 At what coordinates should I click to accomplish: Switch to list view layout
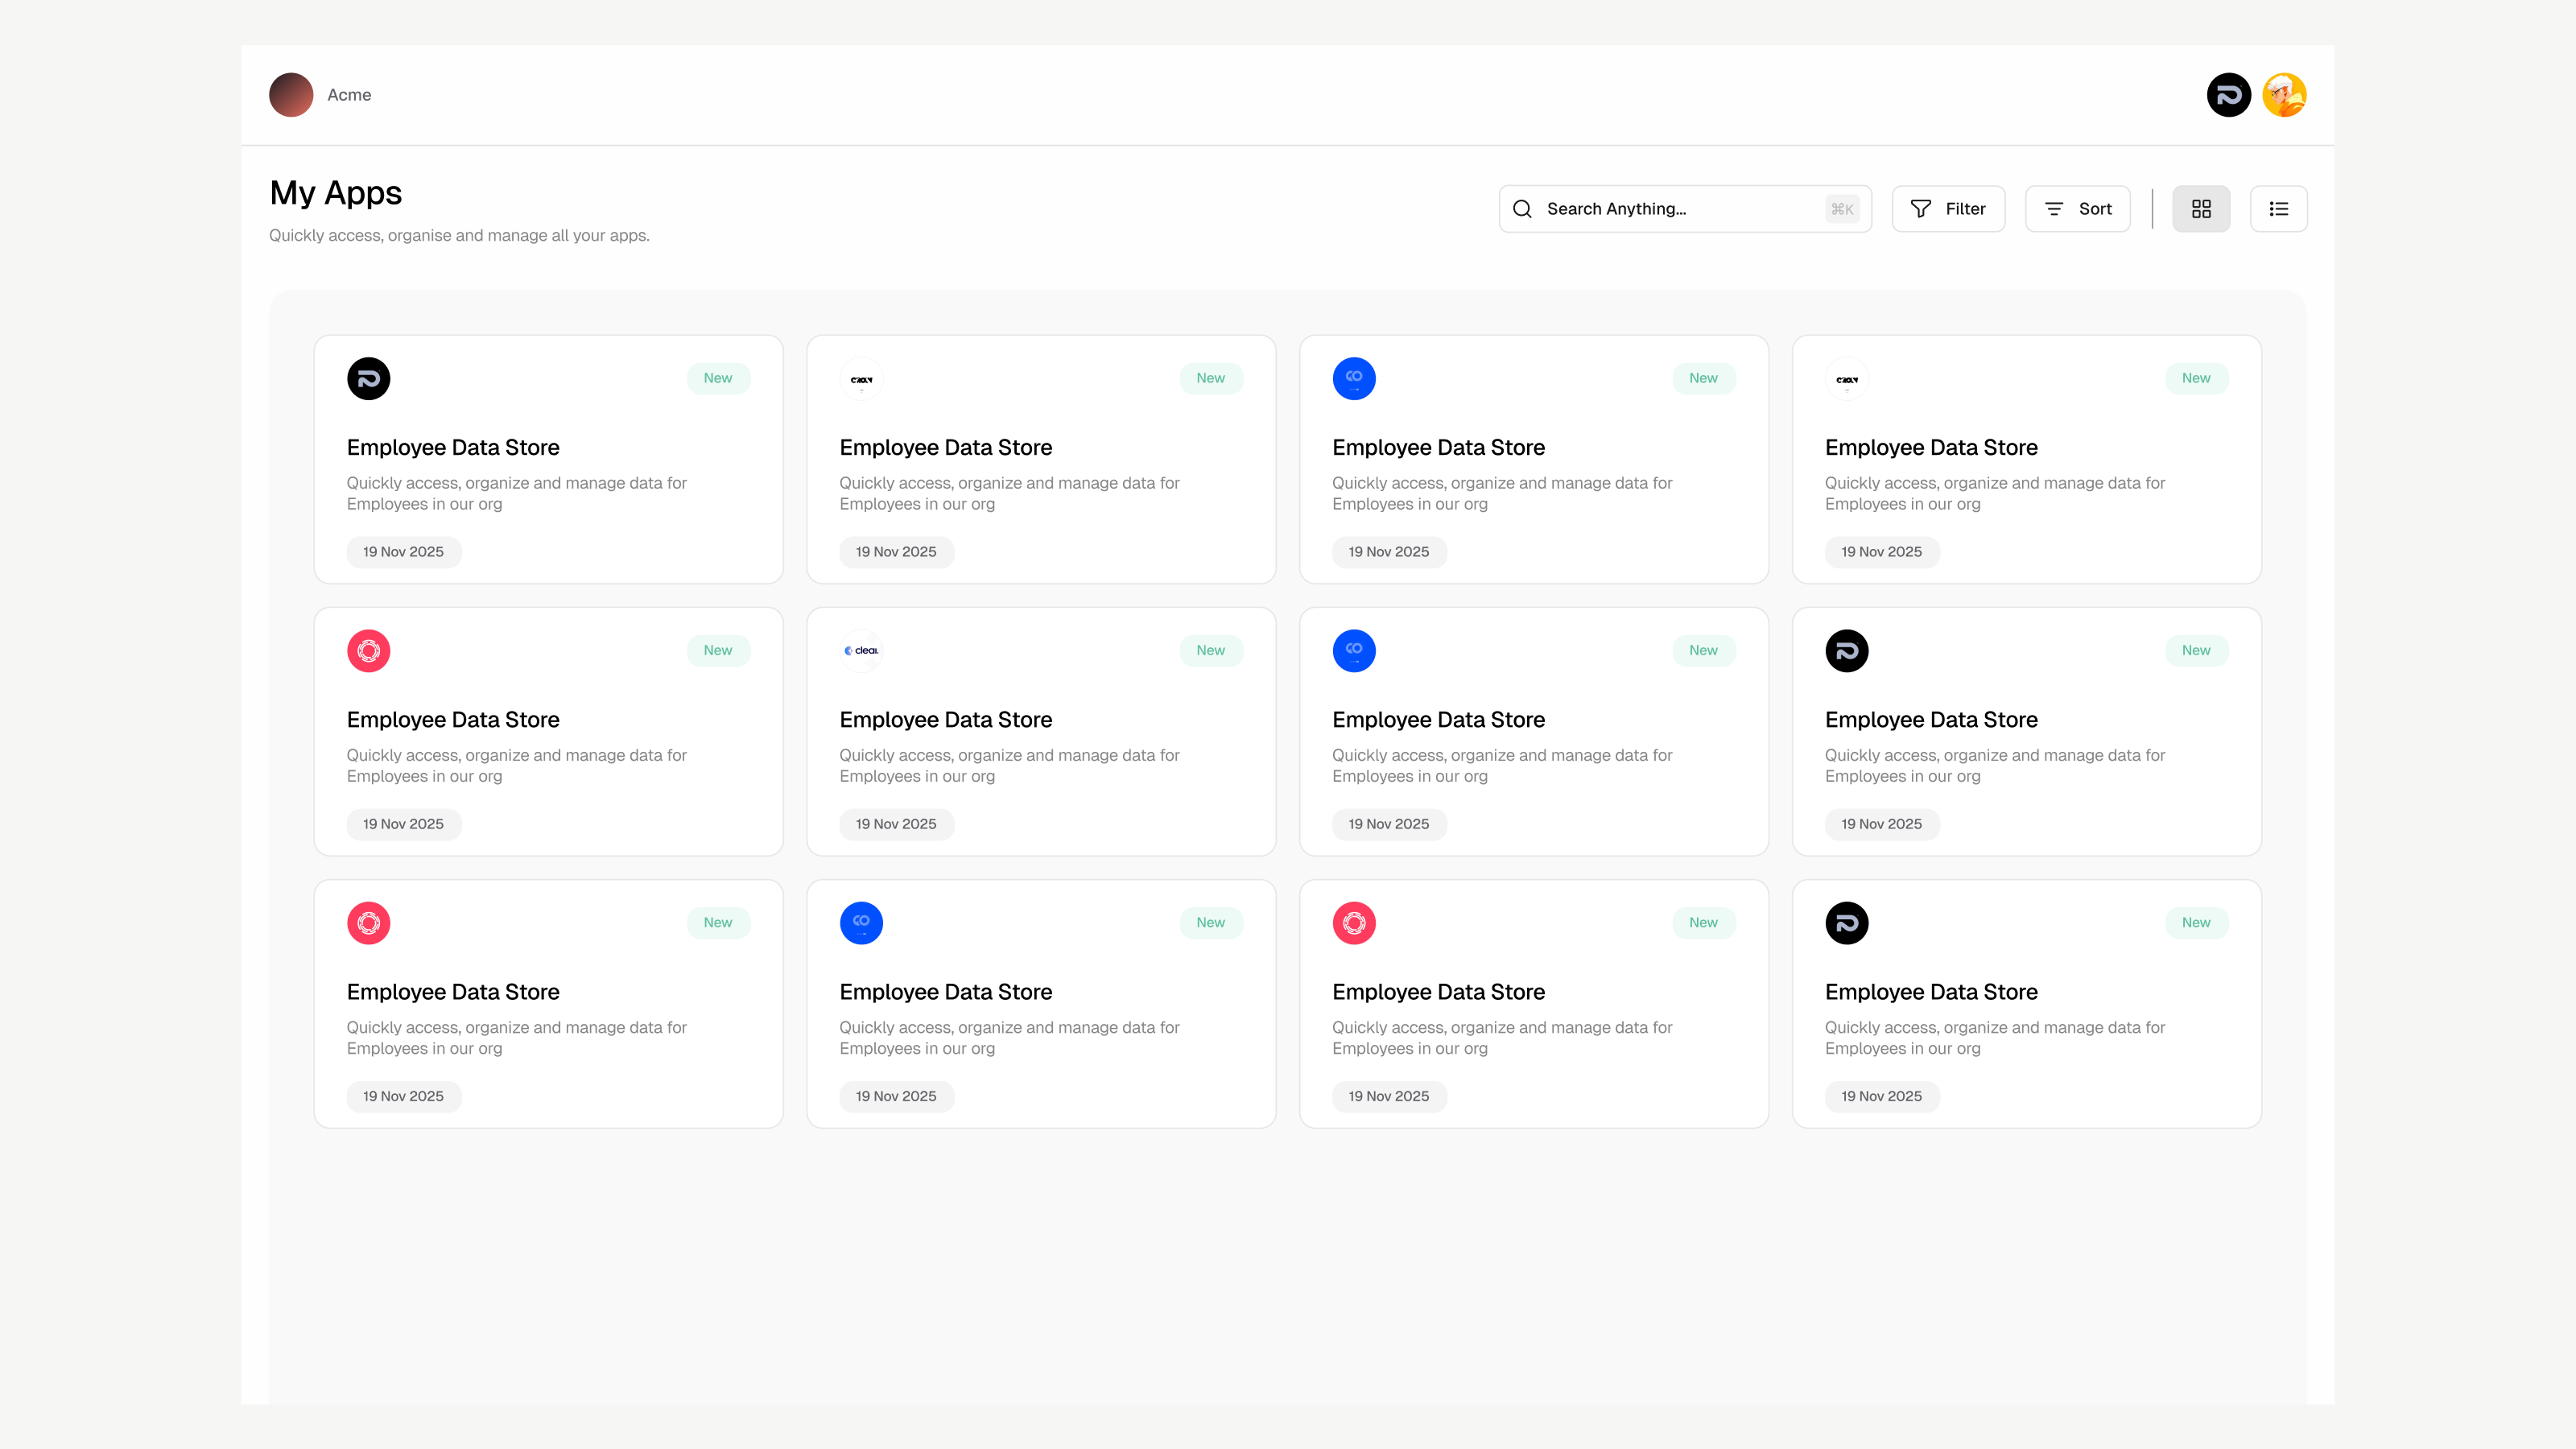[x=2278, y=209]
